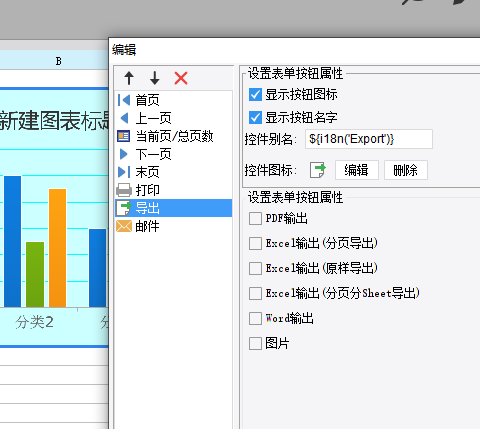This screenshot has height=429, width=480.
Task: Select highlighted 导出 row text
Action: point(147,208)
